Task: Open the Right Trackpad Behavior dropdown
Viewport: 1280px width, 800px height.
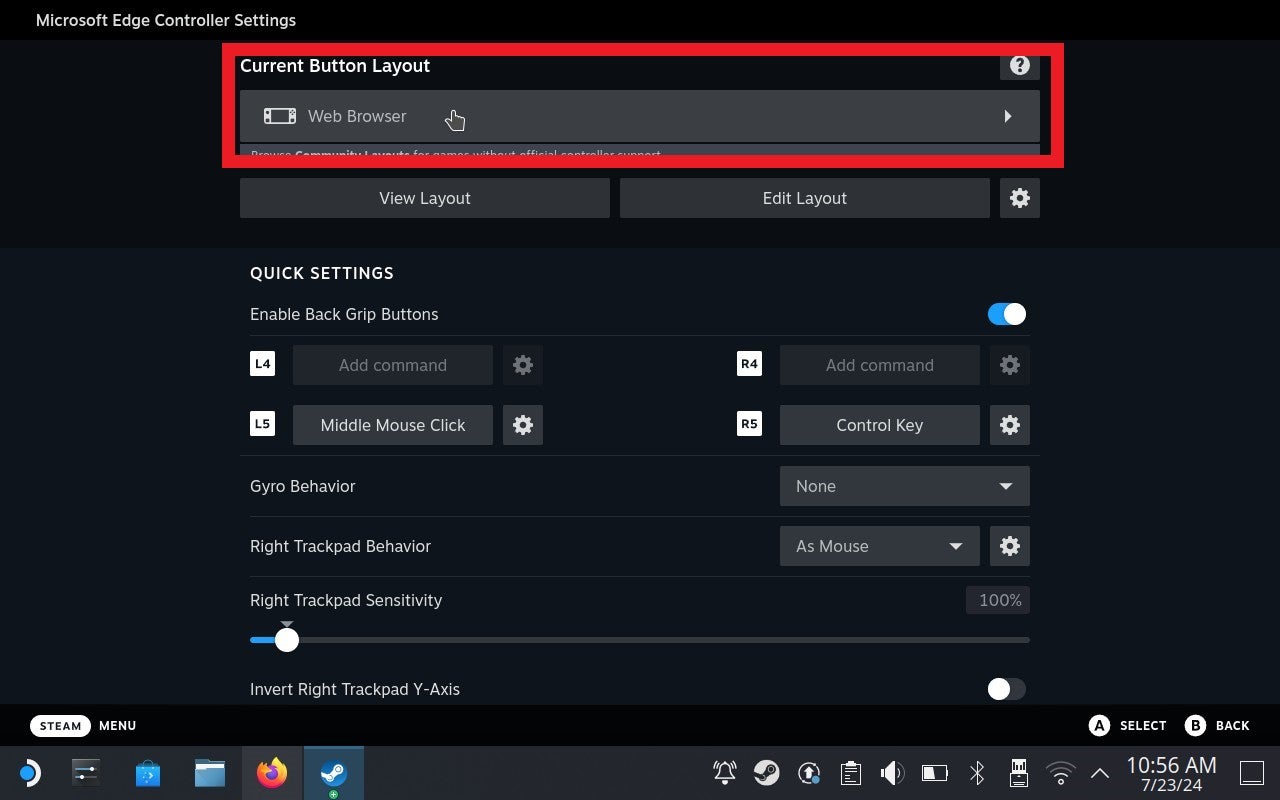Action: (x=878, y=546)
